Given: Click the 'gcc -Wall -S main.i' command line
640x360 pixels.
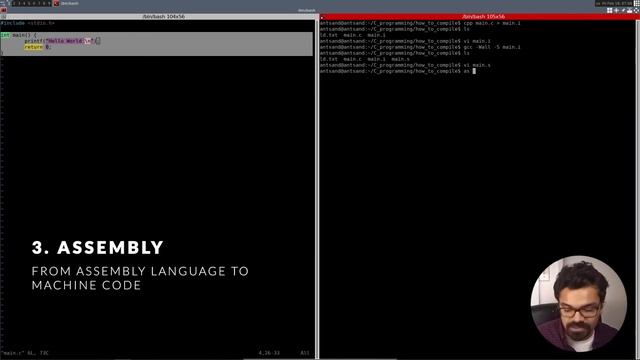Looking at the screenshot, I should 420,47.
